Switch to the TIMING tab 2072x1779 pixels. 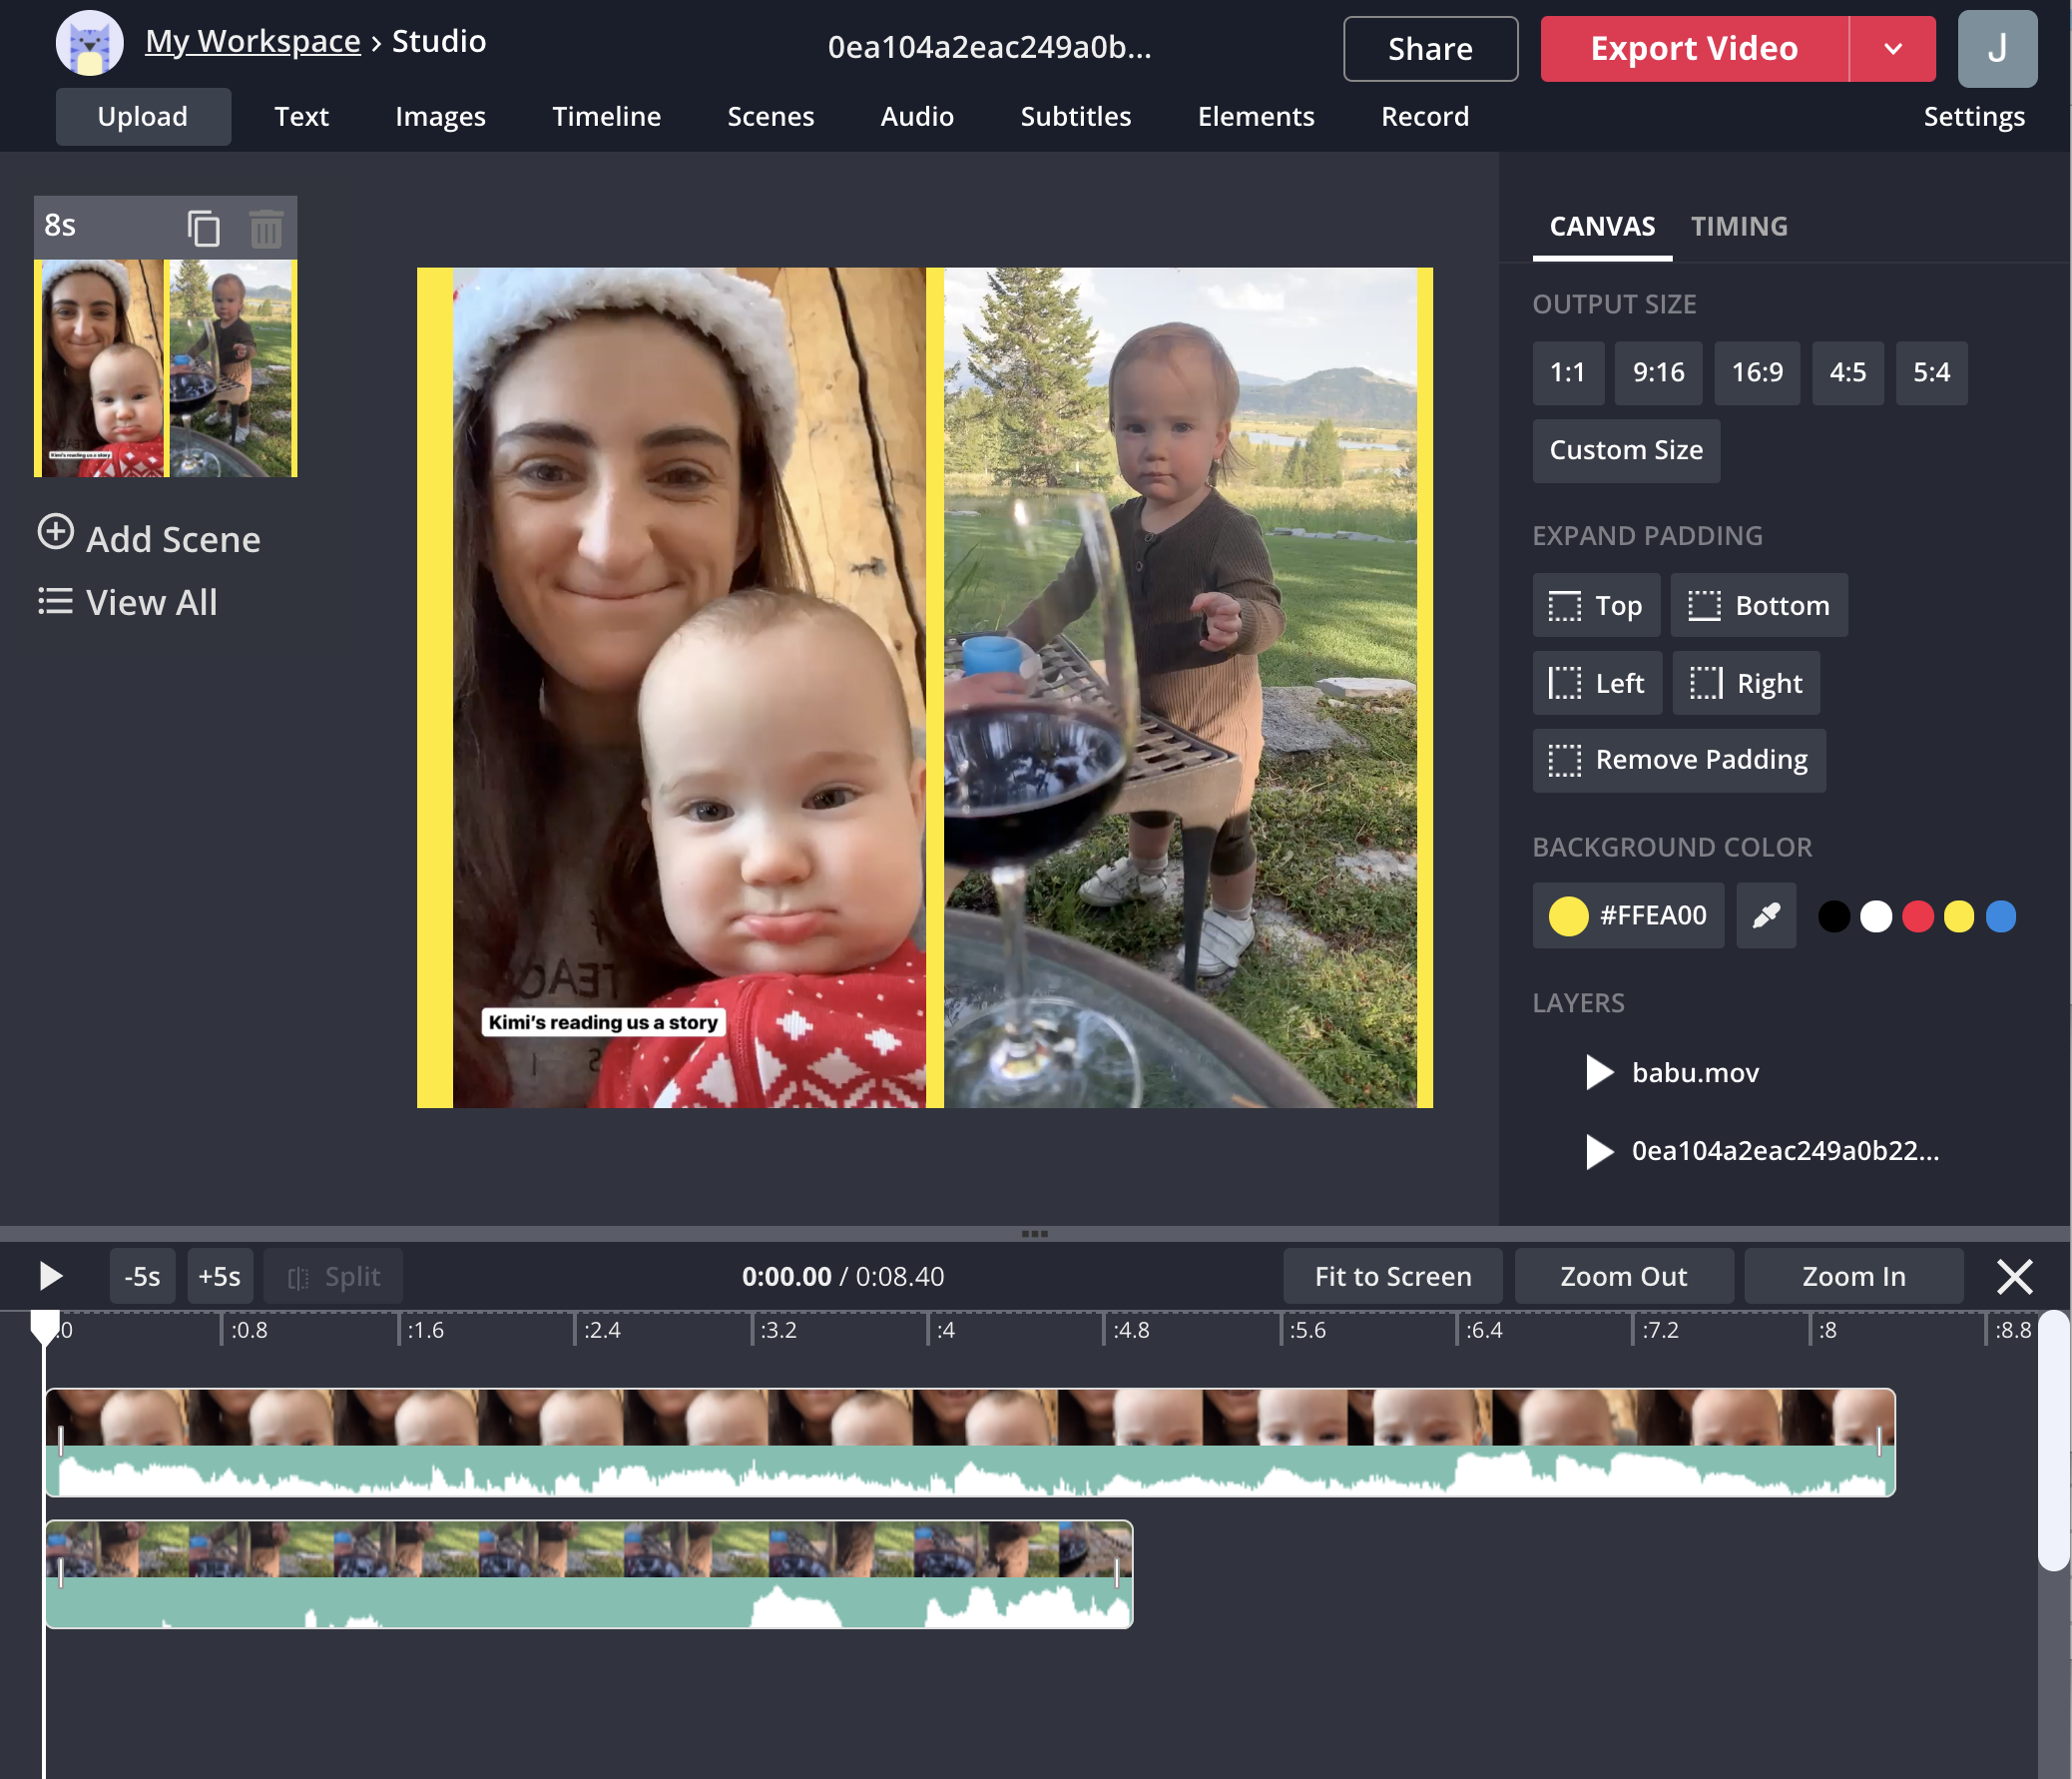click(x=1738, y=226)
